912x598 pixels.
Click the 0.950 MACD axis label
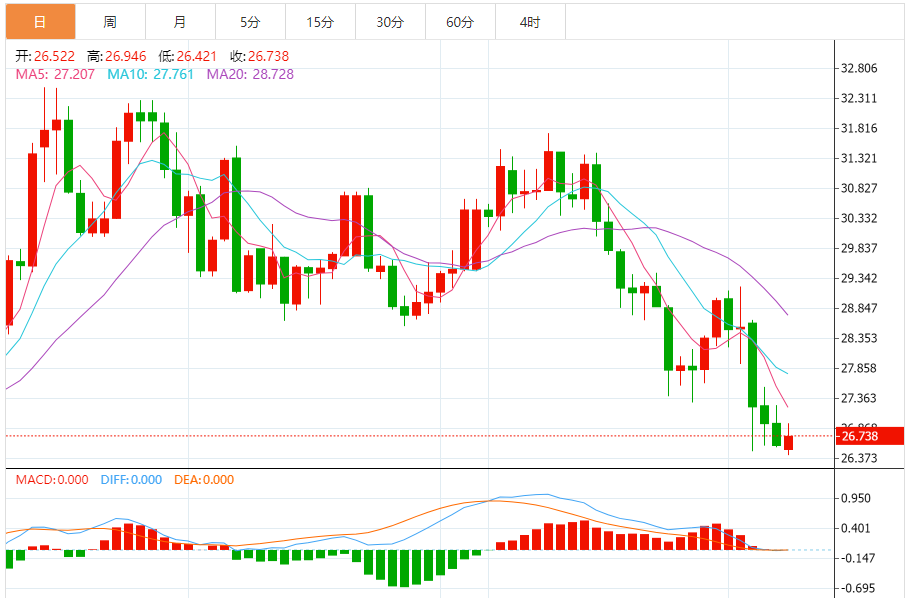click(856, 499)
